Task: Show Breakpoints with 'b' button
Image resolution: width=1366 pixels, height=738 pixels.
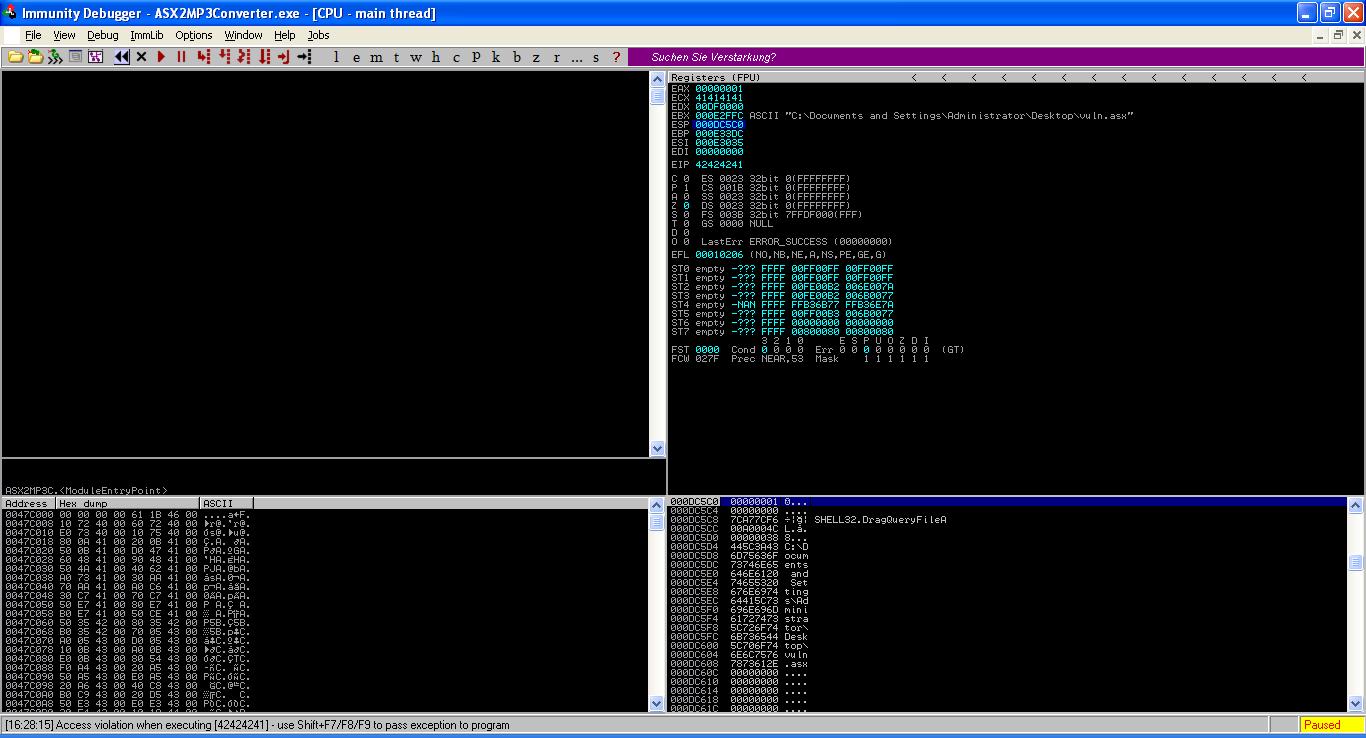Action: [516, 57]
